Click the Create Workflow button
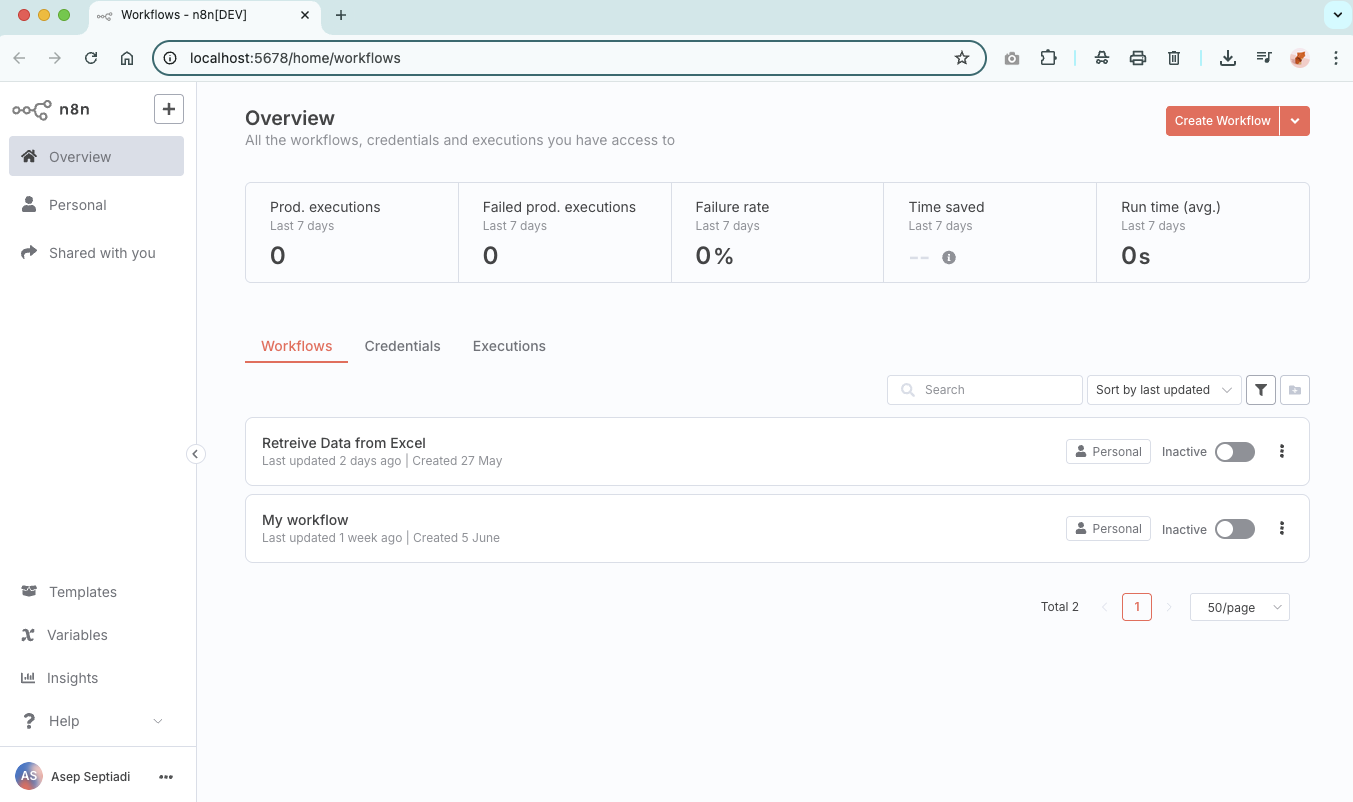 click(1222, 121)
